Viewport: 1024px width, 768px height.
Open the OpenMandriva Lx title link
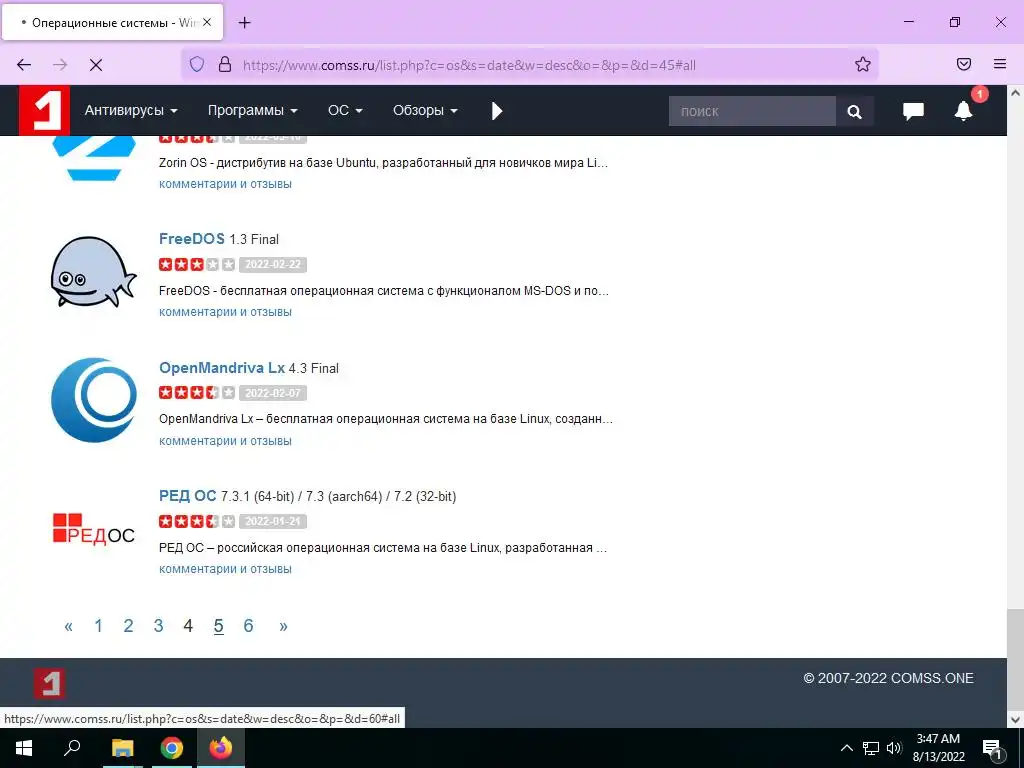[x=222, y=368]
